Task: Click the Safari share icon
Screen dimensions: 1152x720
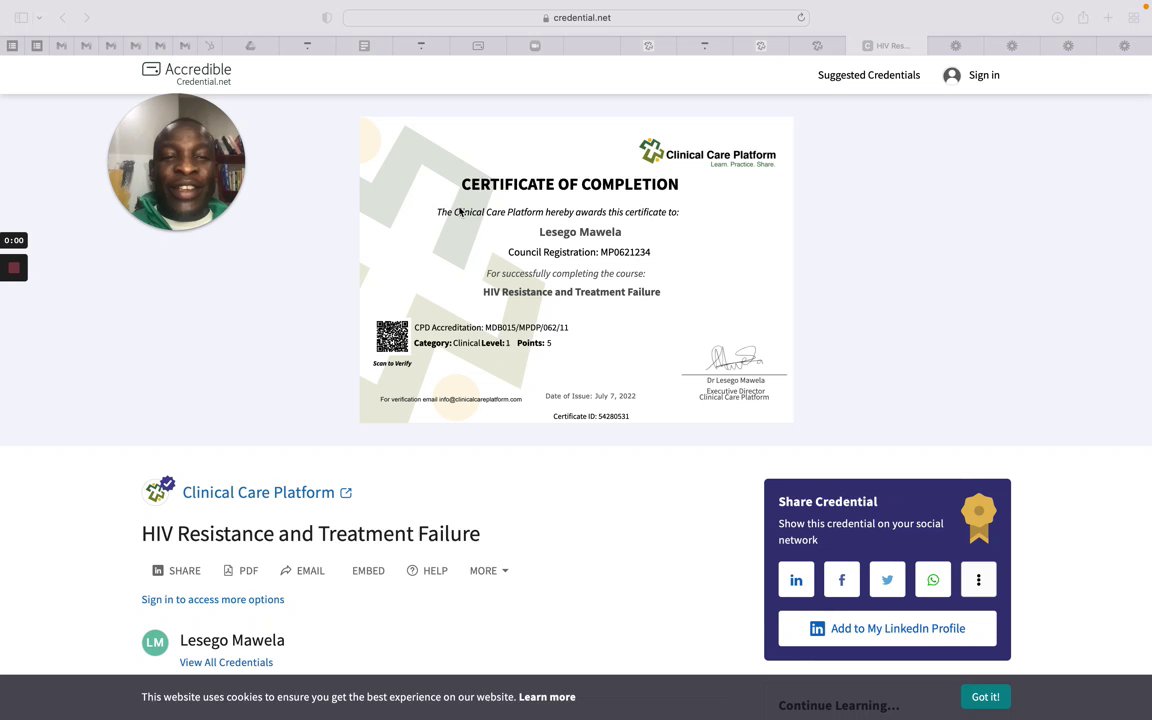Action: (x=1083, y=18)
